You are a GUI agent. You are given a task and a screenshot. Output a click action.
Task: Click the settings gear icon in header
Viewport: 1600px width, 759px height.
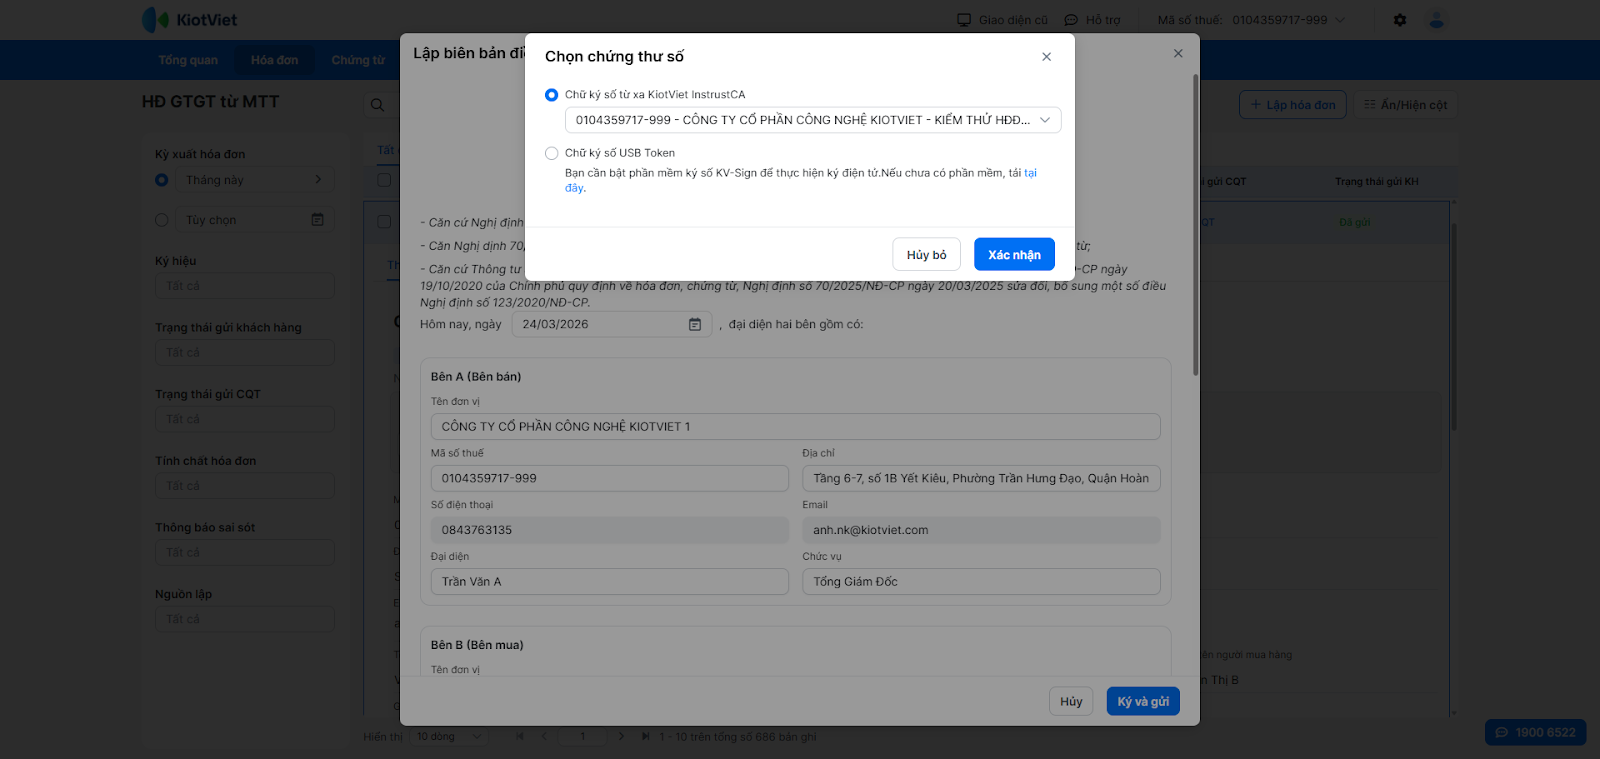click(1400, 20)
